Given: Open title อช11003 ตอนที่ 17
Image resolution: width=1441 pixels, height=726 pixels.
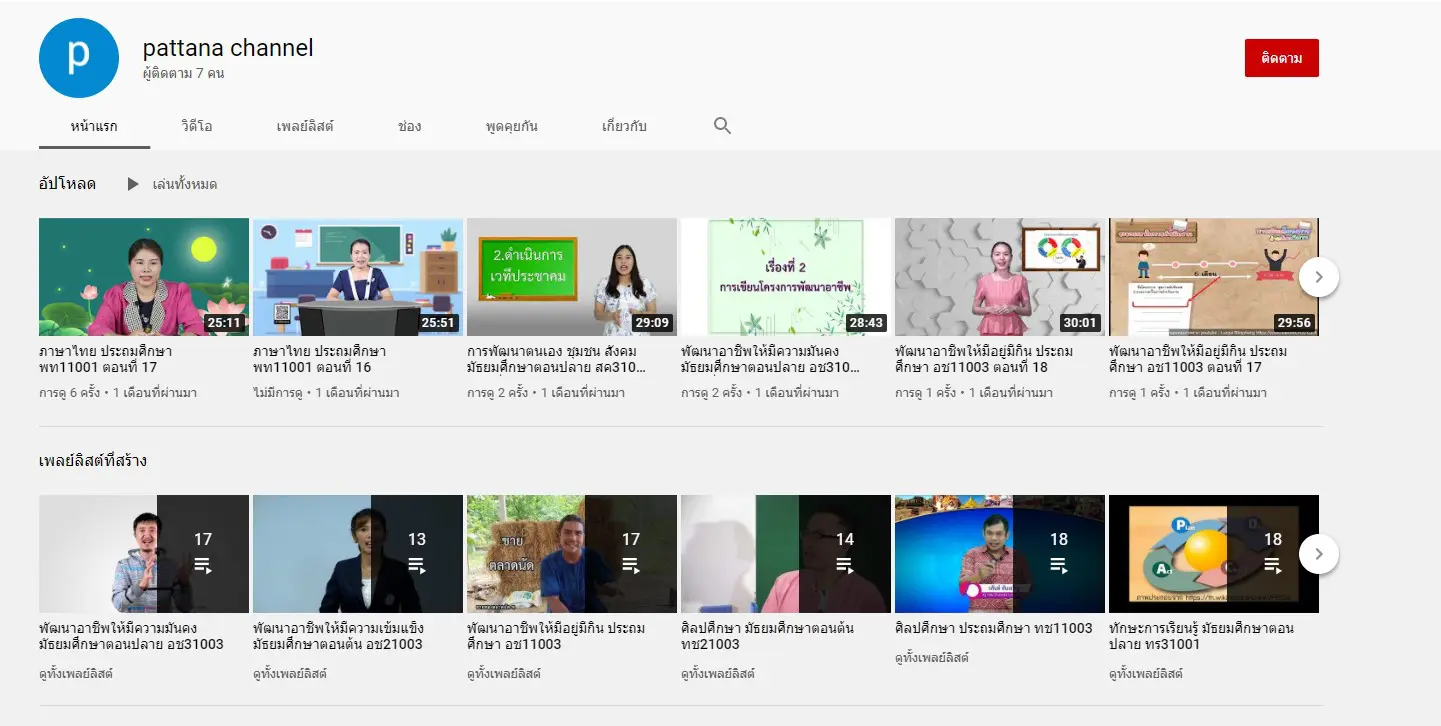Looking at the screenshot, I should tap(1198, 360).
